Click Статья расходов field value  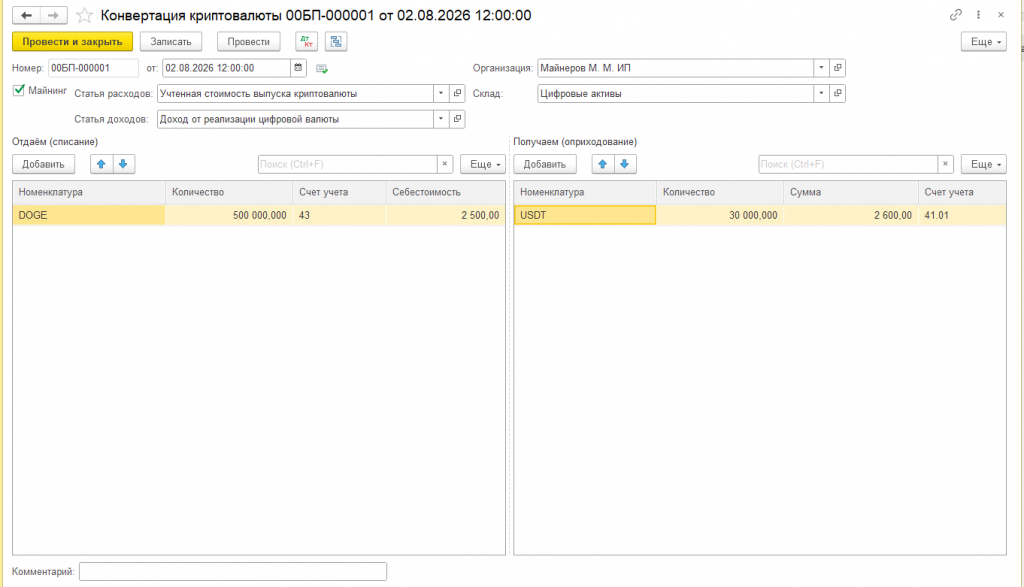click(295, 93)
